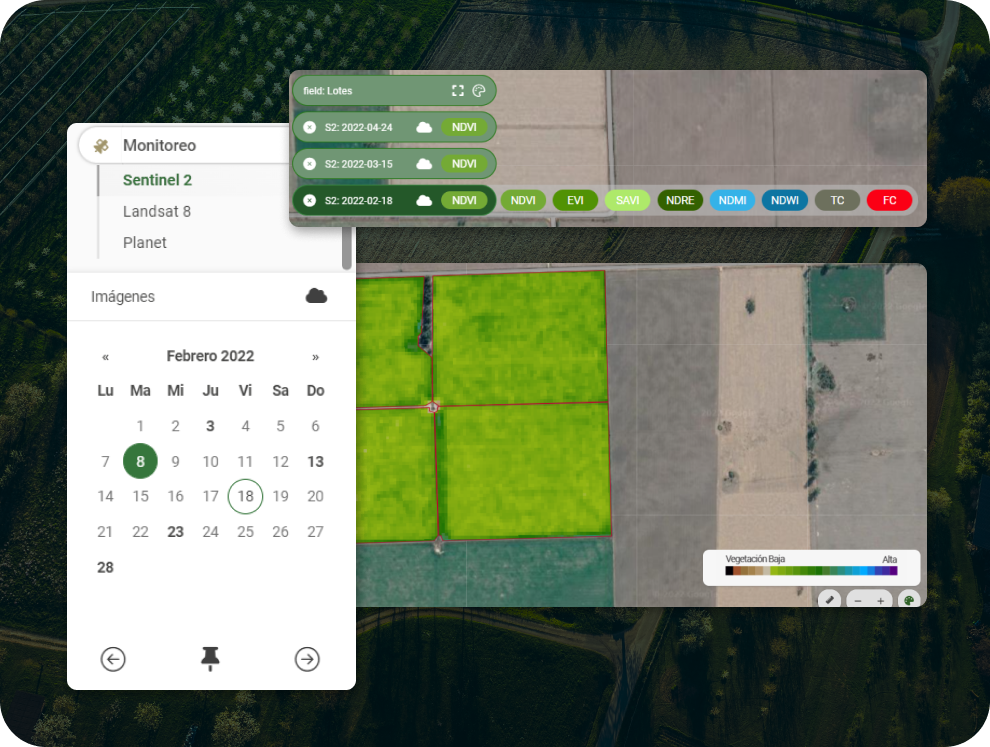Choose the NDMI index pill
Image resolution: width=990 pixels, height=747 pixels.
pyautogui.click(x=732, y=201)
